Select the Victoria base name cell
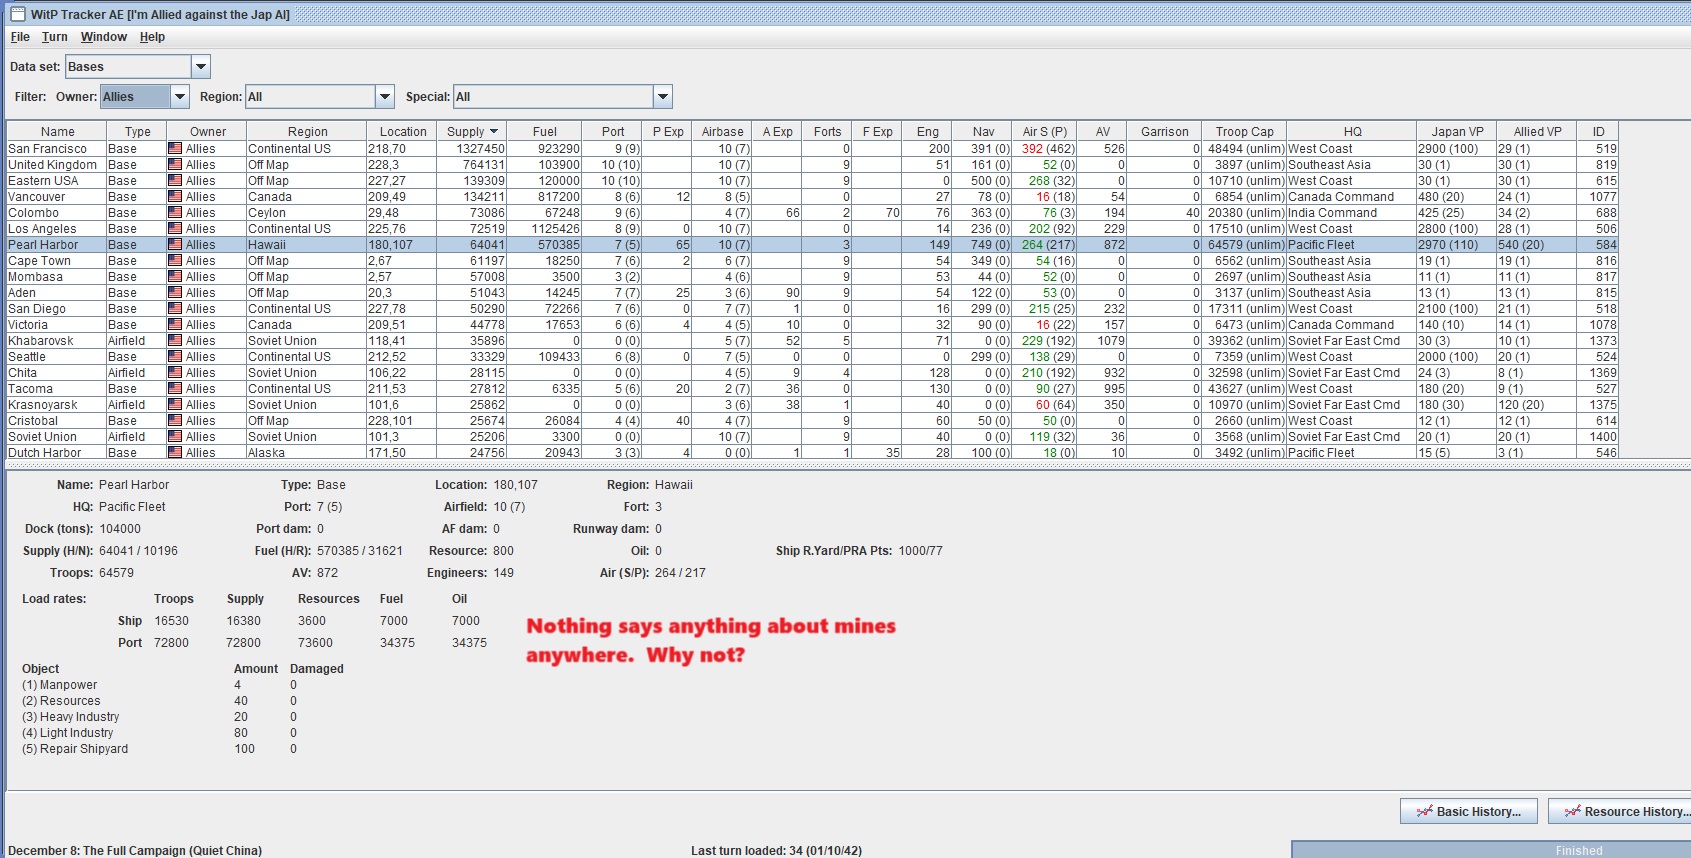The width and height of the screenshot is (1691, 858). 56,325
